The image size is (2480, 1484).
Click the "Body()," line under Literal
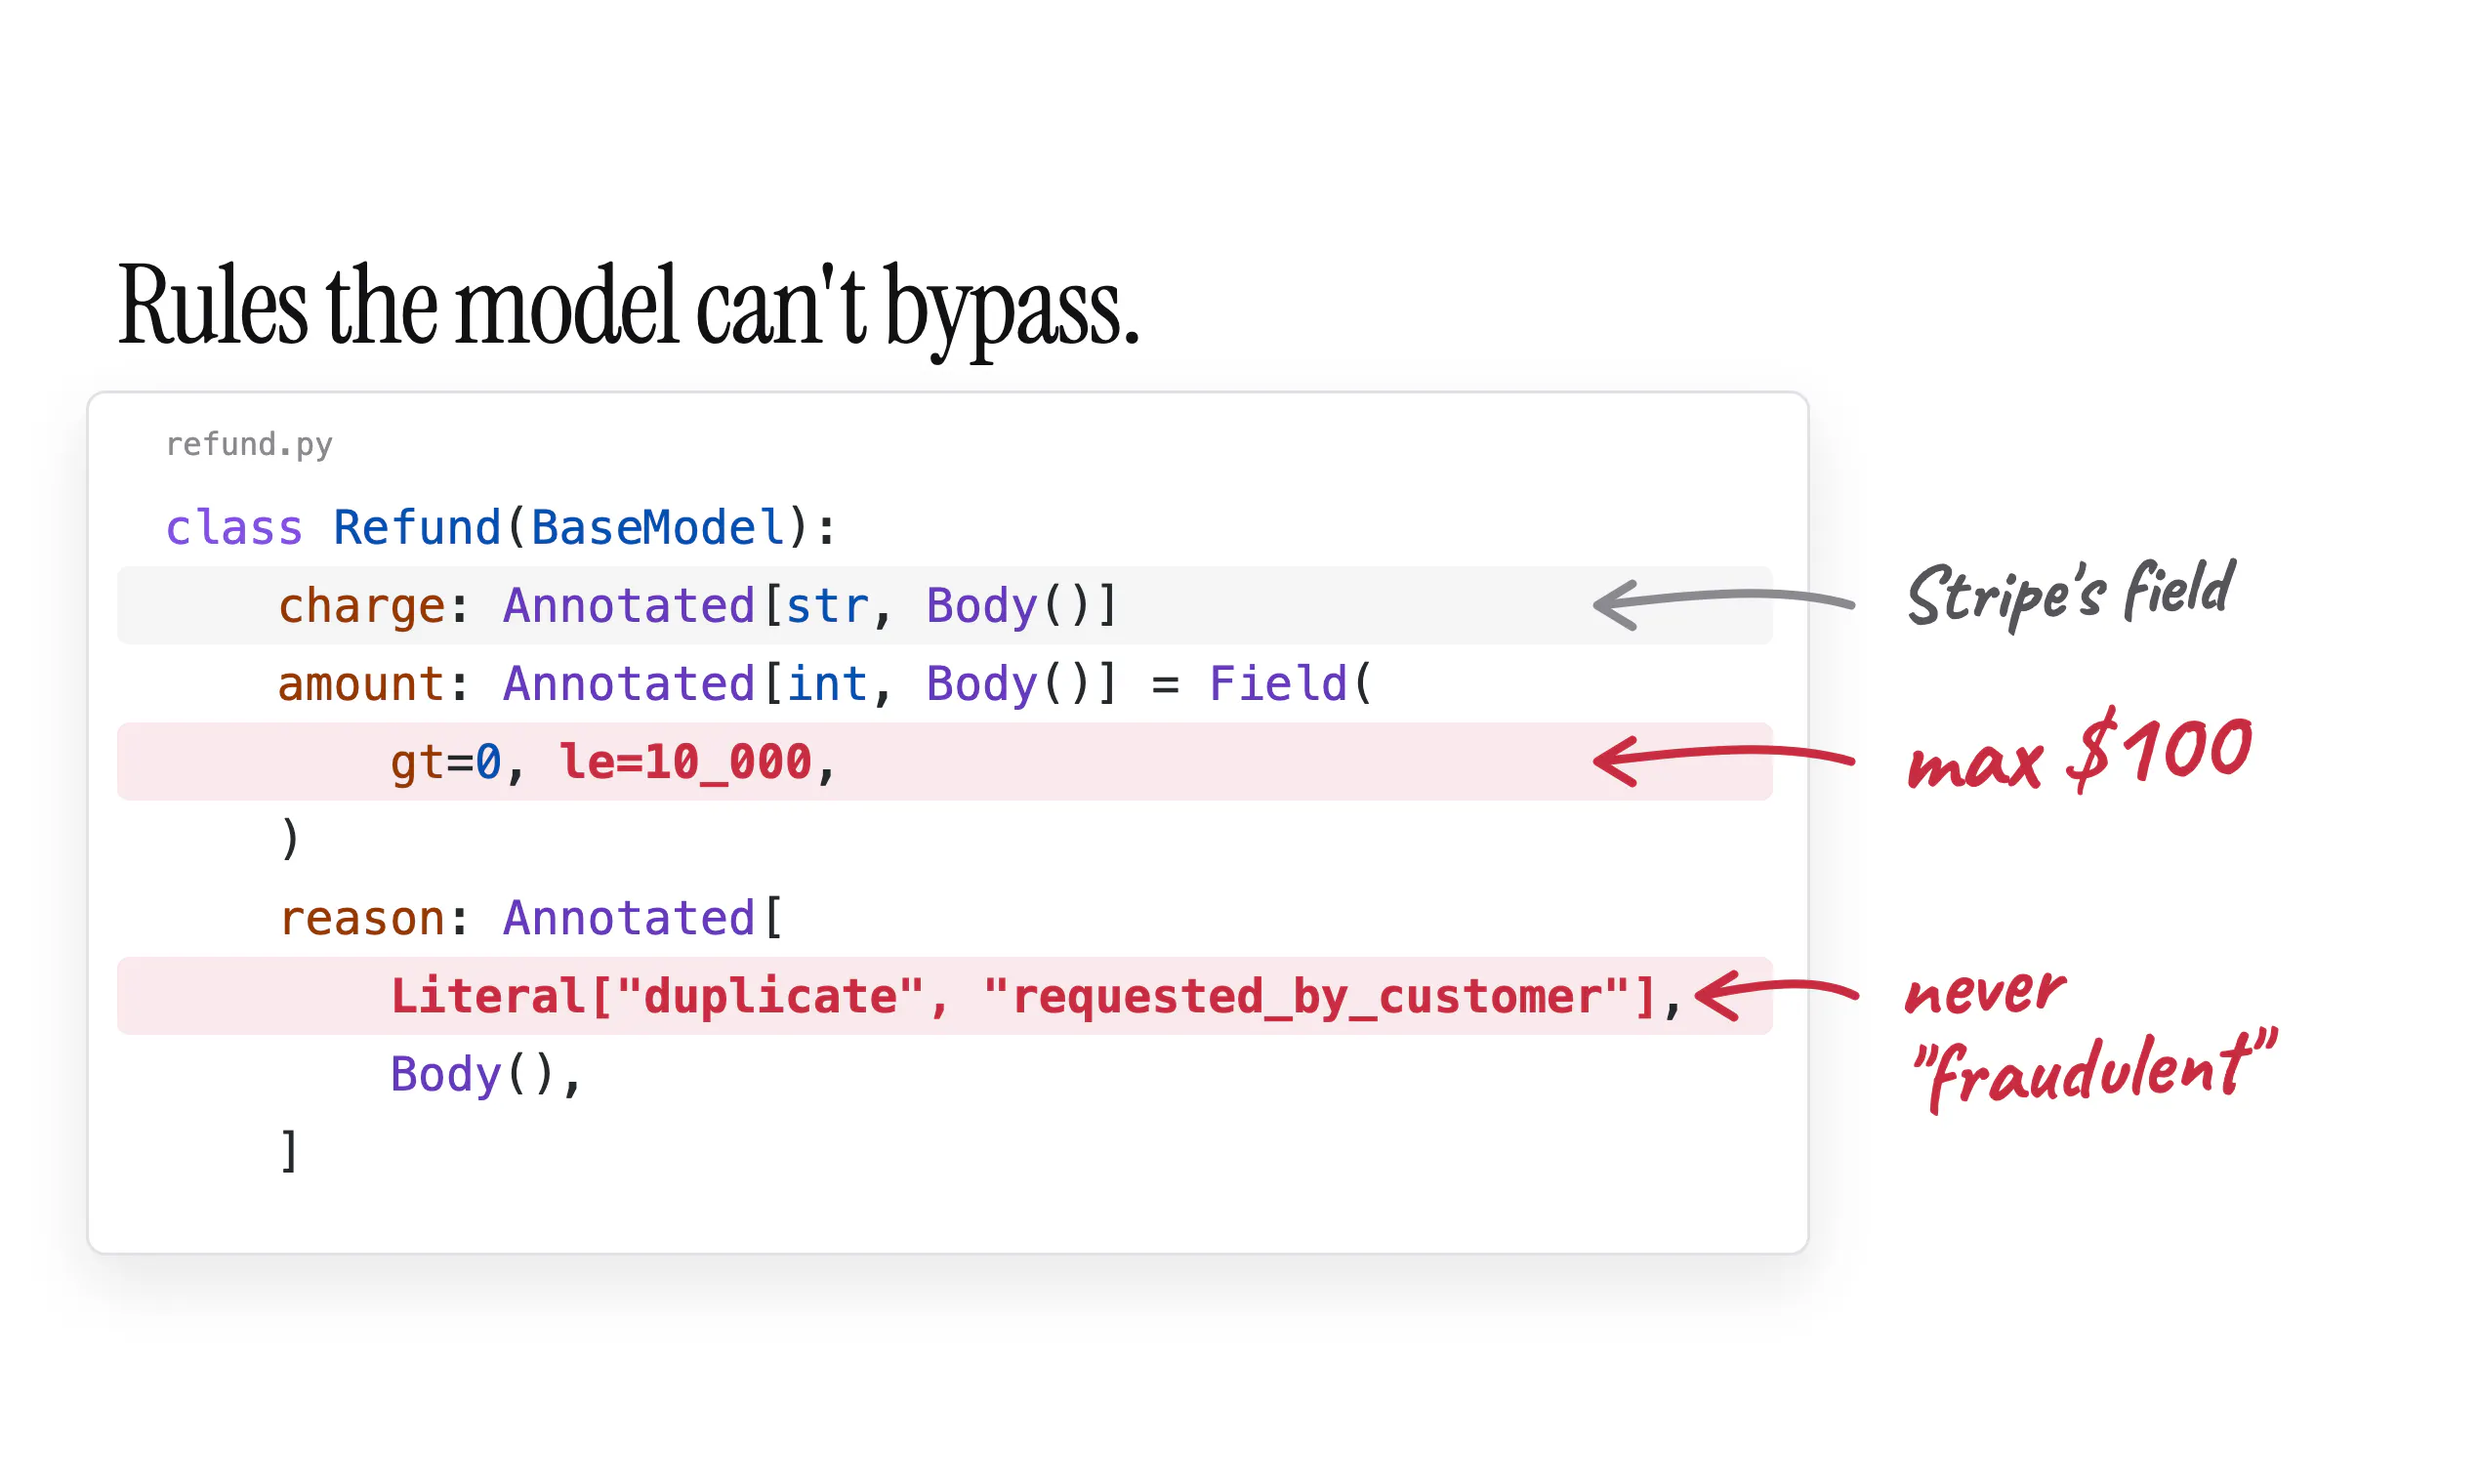[x=486, y=1075]
